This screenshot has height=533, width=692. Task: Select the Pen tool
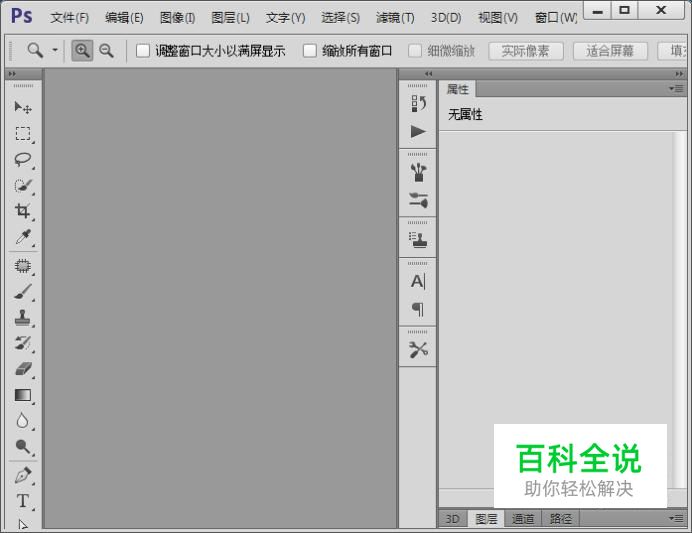click(x=23, y=475)
